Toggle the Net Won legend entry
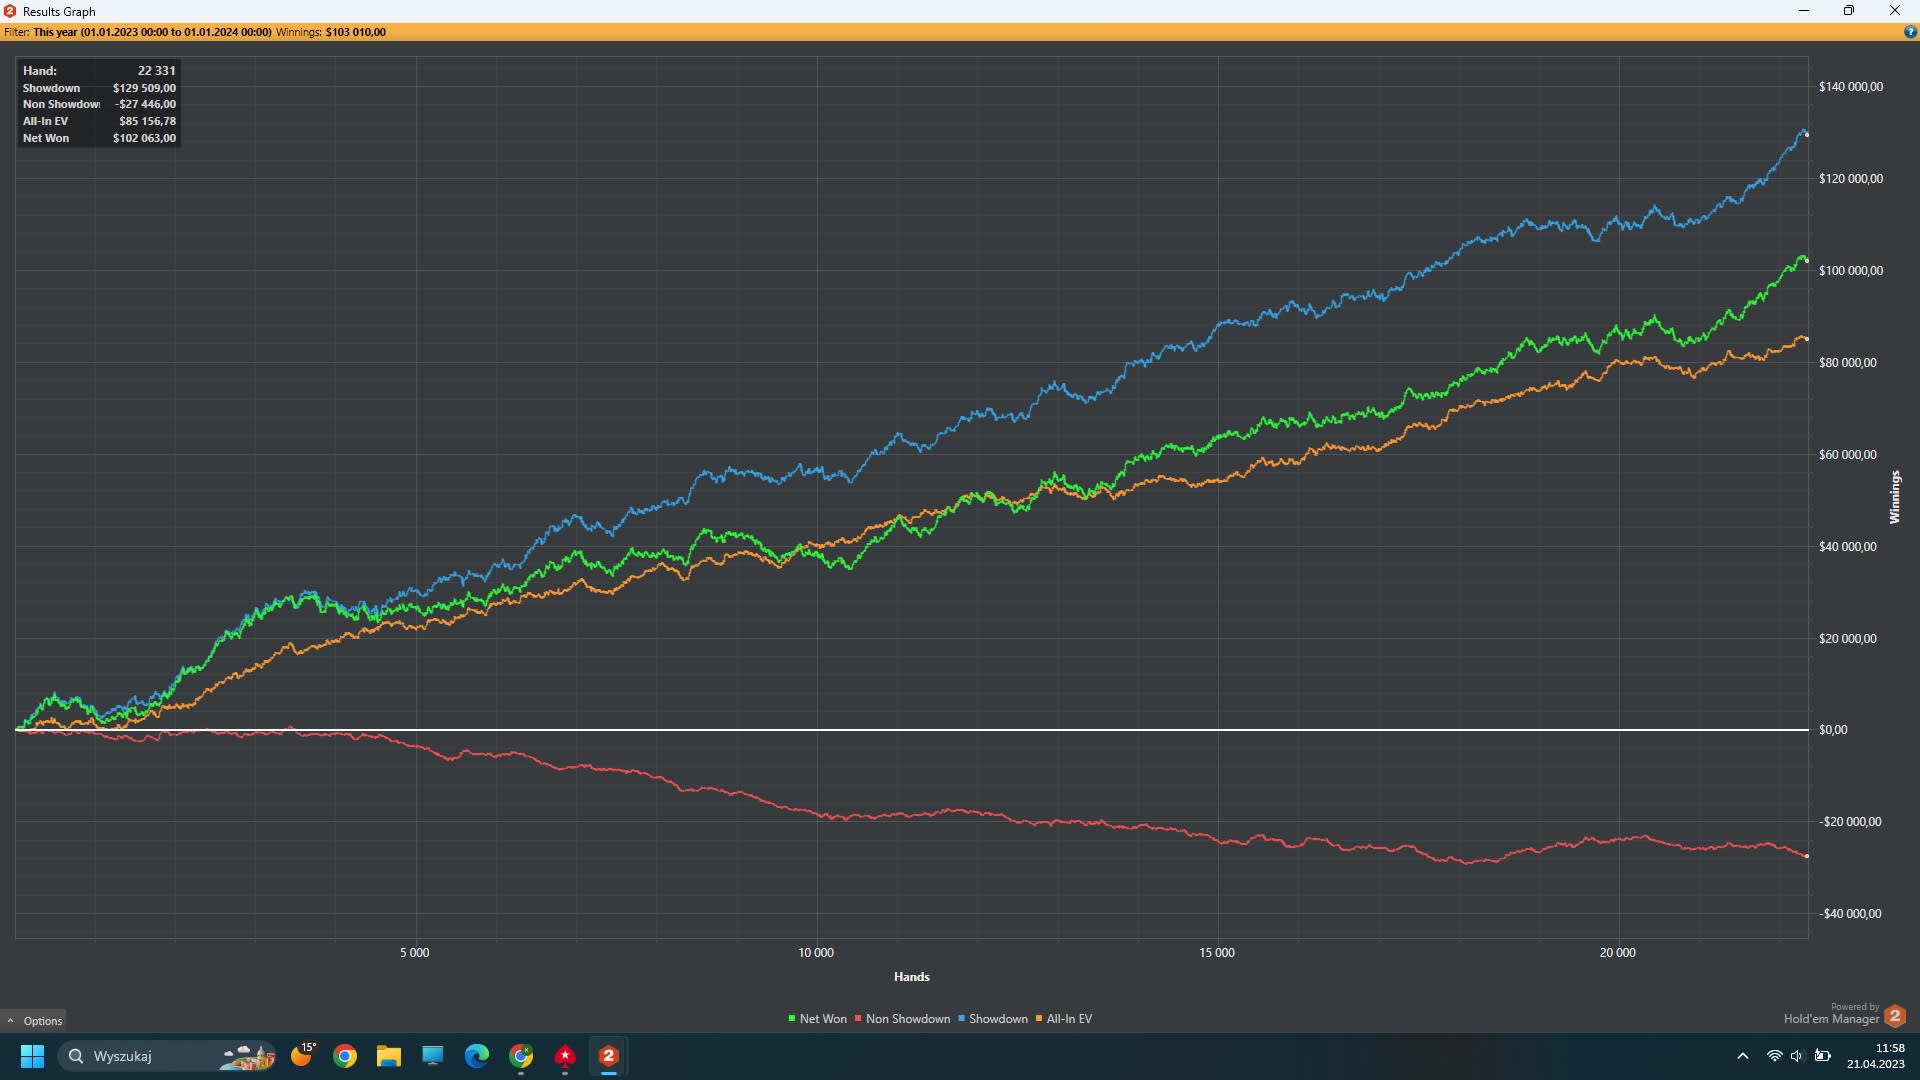1920x1080 pixels. [x=817, y=1019]
